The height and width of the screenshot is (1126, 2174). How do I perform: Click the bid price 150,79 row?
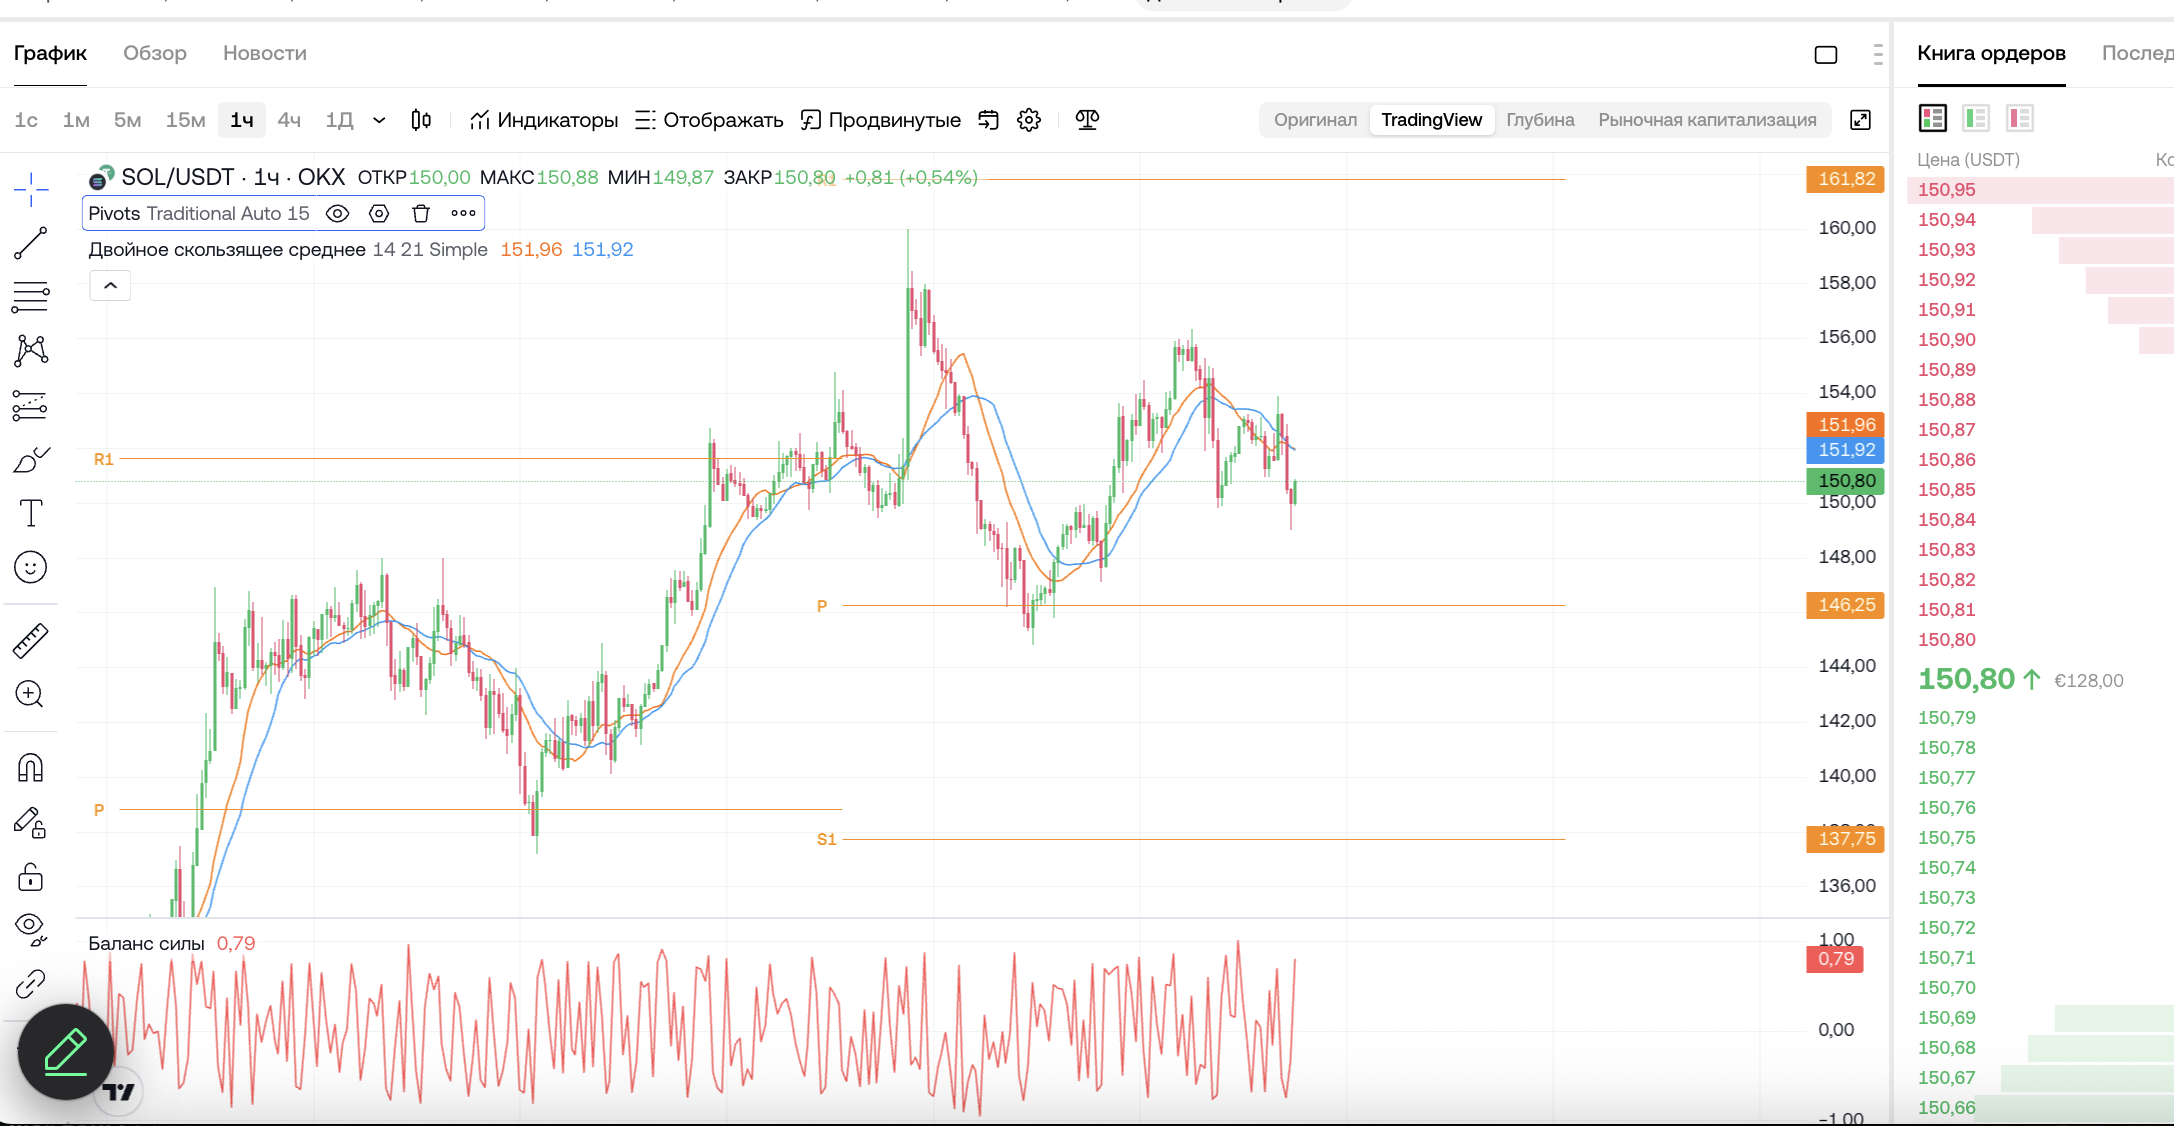pyautogui.click(x=2040, y=717)
